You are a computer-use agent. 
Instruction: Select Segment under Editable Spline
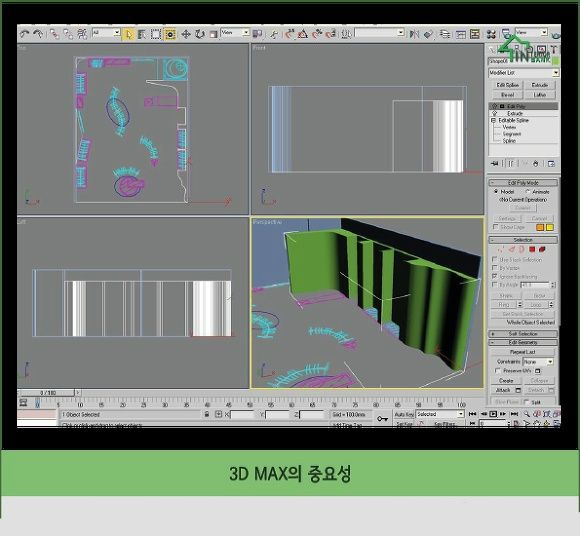tap(512, 134)
